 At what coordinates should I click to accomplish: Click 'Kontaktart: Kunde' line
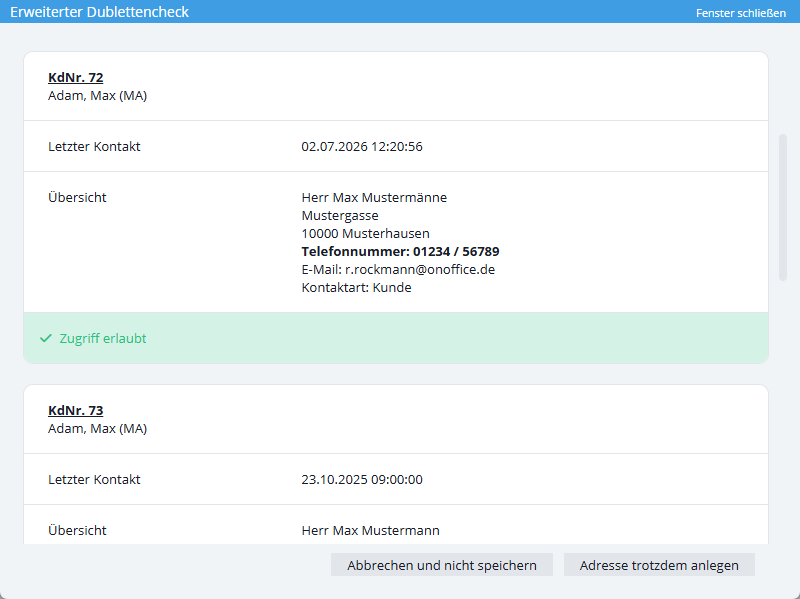pyautogui.click(x=356, y=287)
